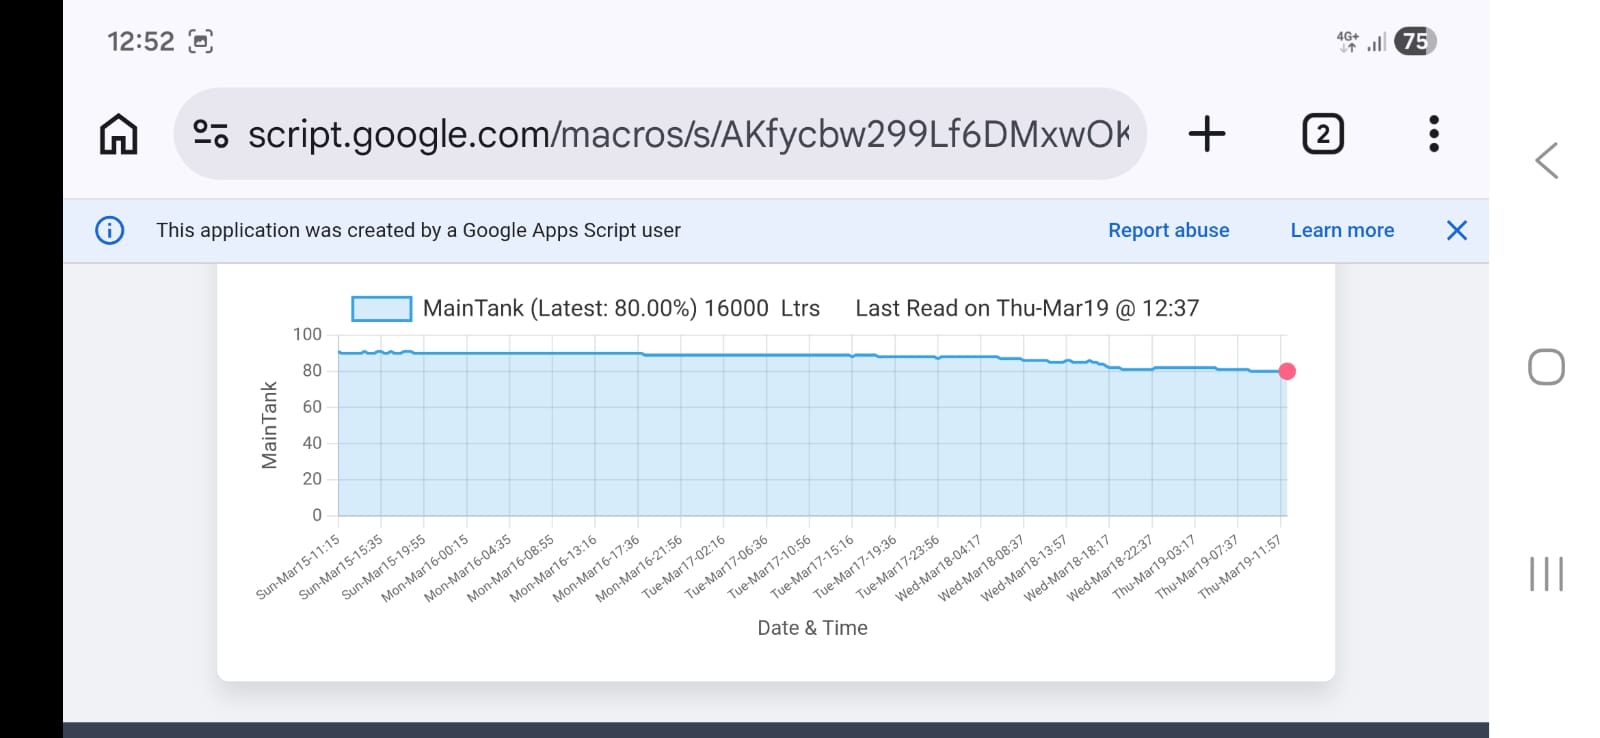The image size is (1600, 738).
Task: Tap the script.google.com address bar
Action: tap(688, 134)
